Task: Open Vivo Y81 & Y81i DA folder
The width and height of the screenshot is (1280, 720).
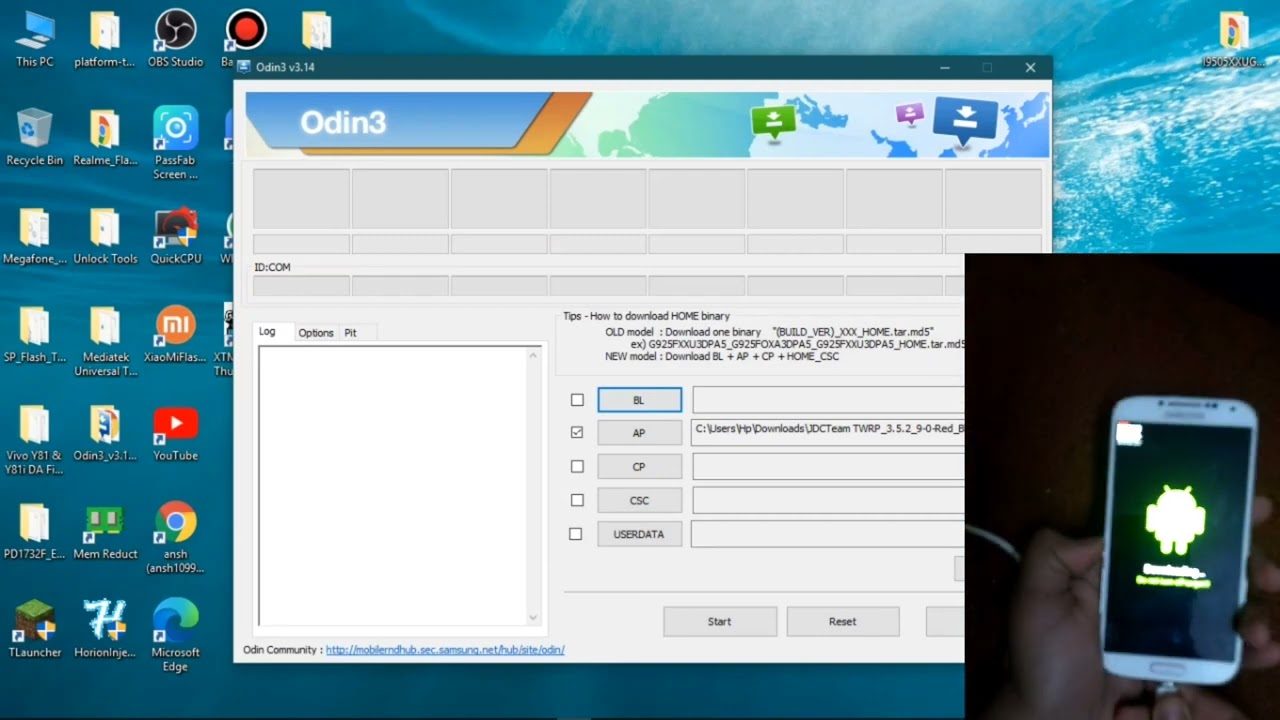Action: 34,439
